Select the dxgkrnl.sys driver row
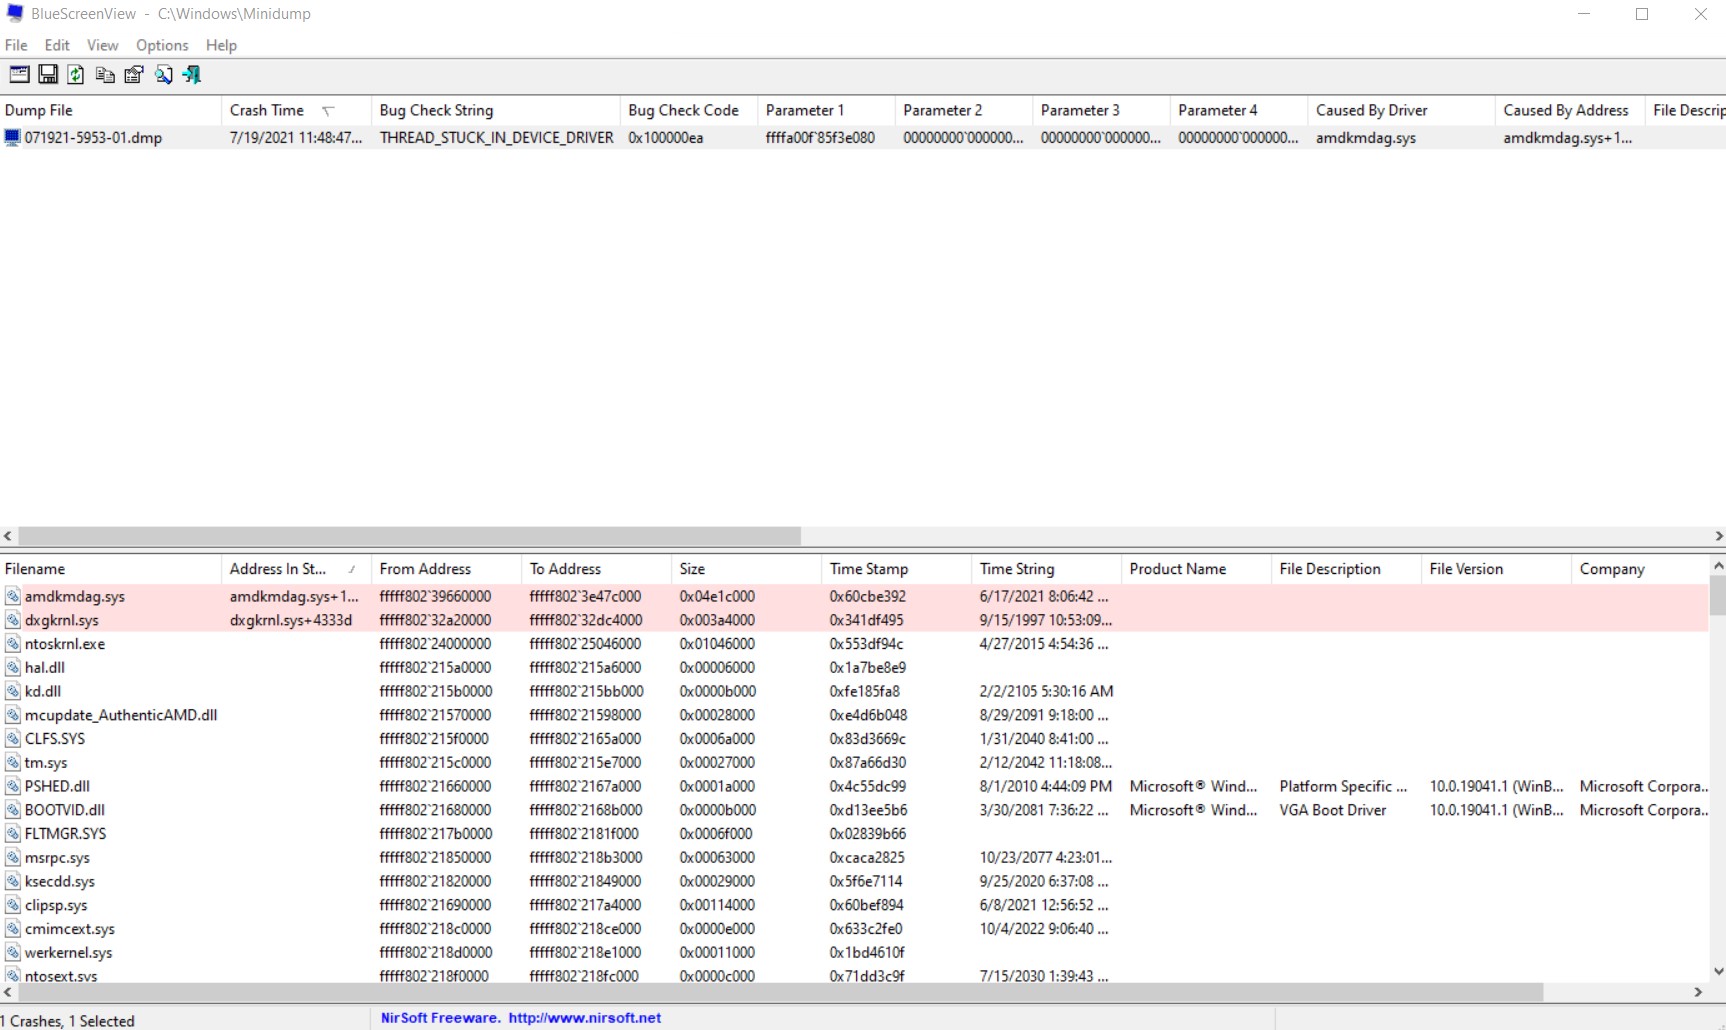 click(x=62, y=620)
